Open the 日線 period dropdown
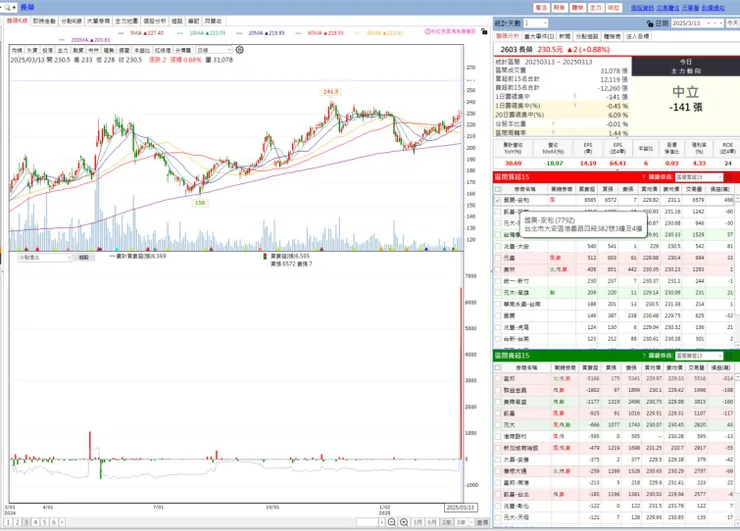 214,50
